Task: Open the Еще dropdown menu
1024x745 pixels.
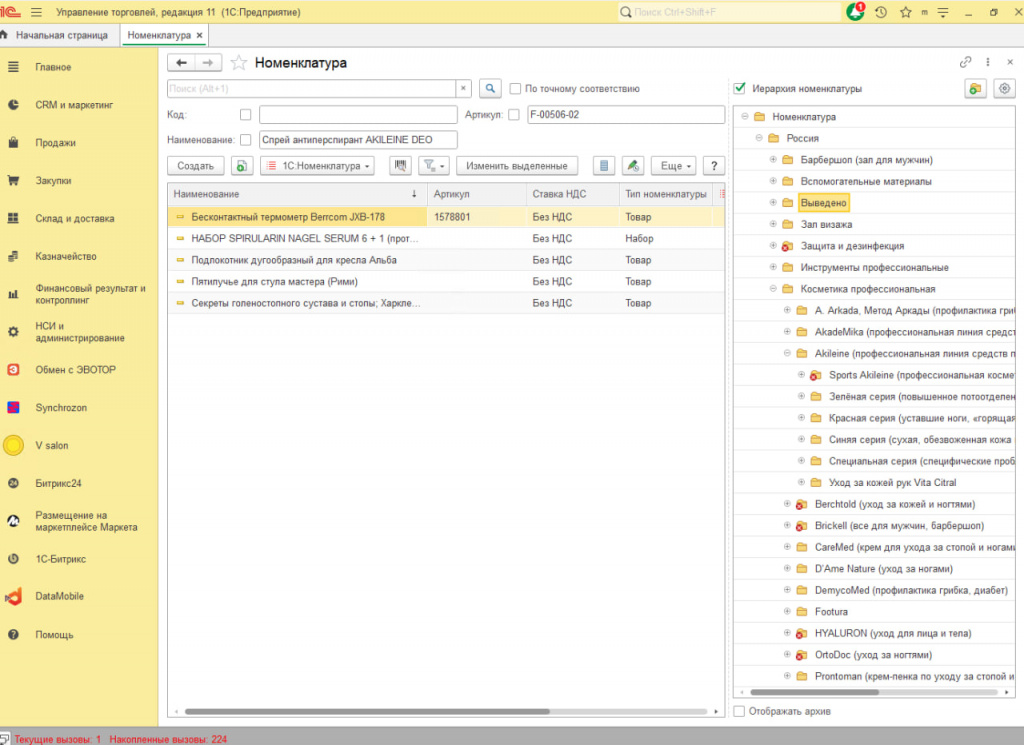Action: pos(673,166)
